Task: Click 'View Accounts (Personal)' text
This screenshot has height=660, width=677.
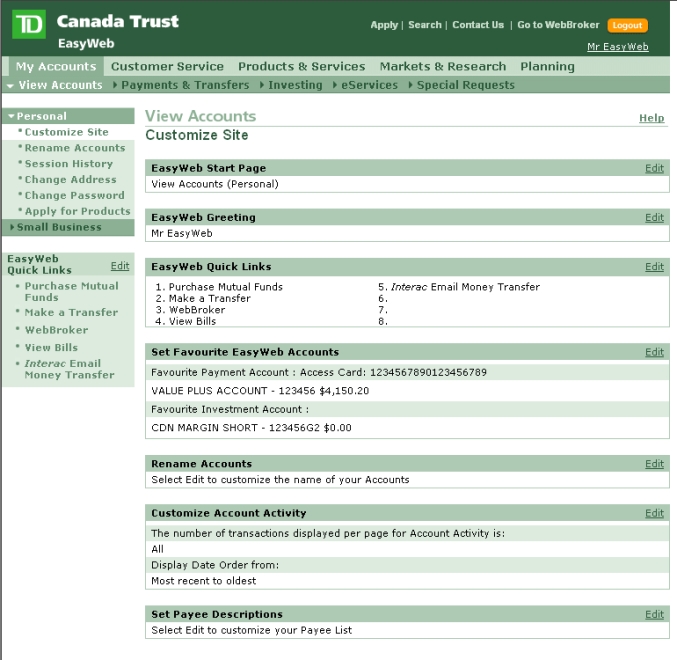Action: coord(215,184)
